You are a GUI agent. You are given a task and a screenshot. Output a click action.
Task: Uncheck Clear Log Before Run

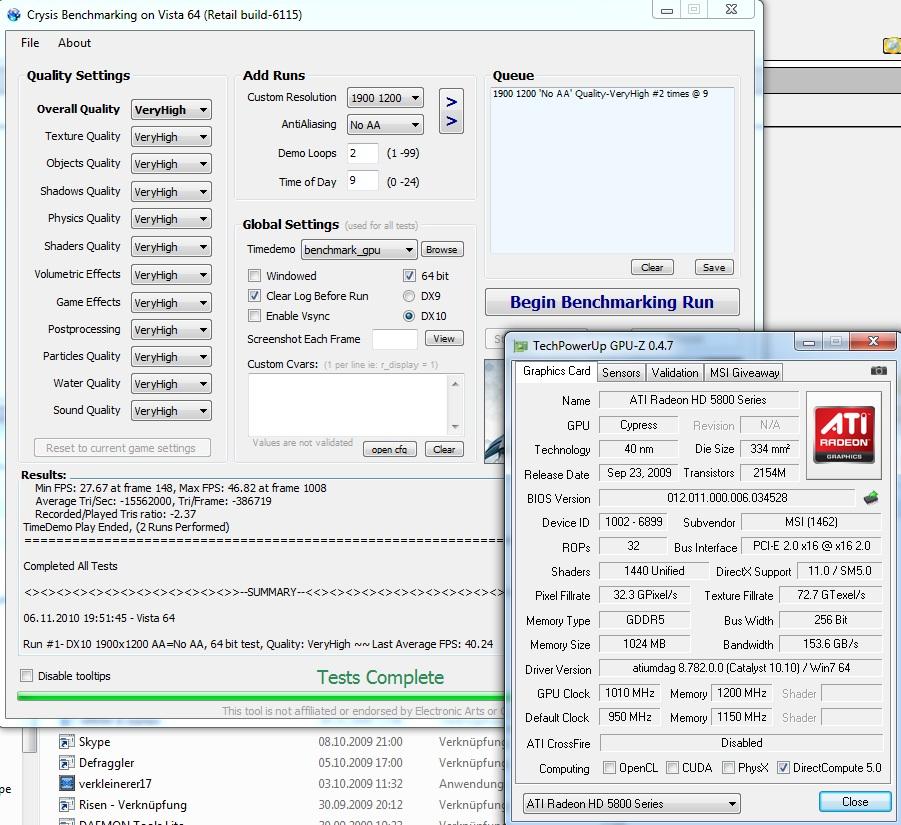click(x=254, y=296)
